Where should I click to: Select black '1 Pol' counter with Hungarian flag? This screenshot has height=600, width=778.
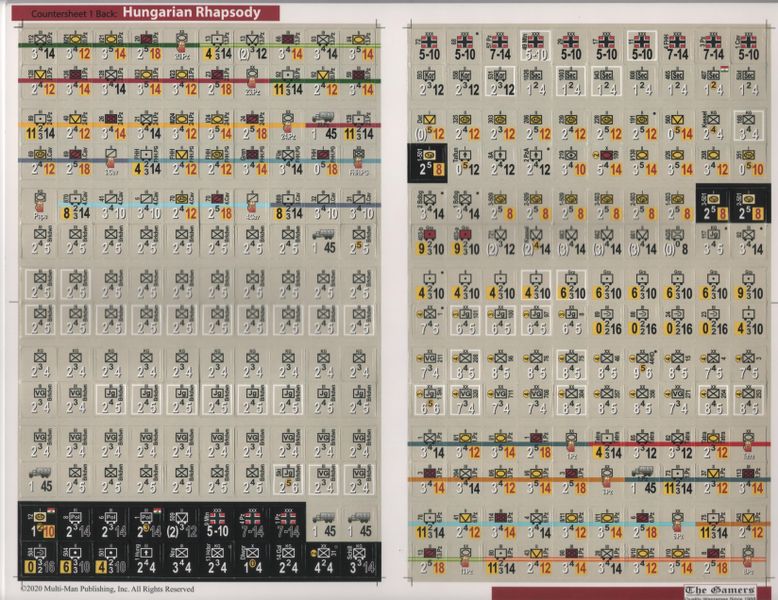[x=147, y=523]
